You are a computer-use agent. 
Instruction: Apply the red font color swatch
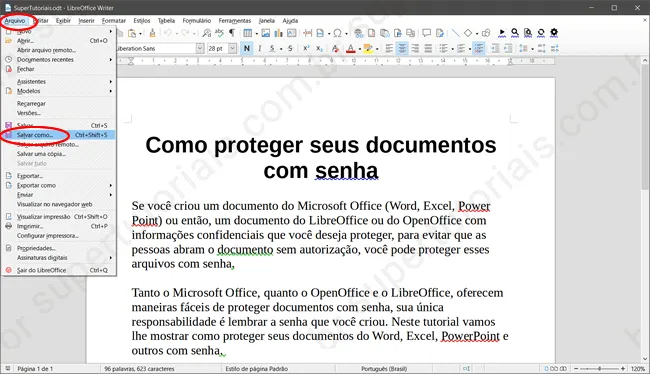[351, 49]
